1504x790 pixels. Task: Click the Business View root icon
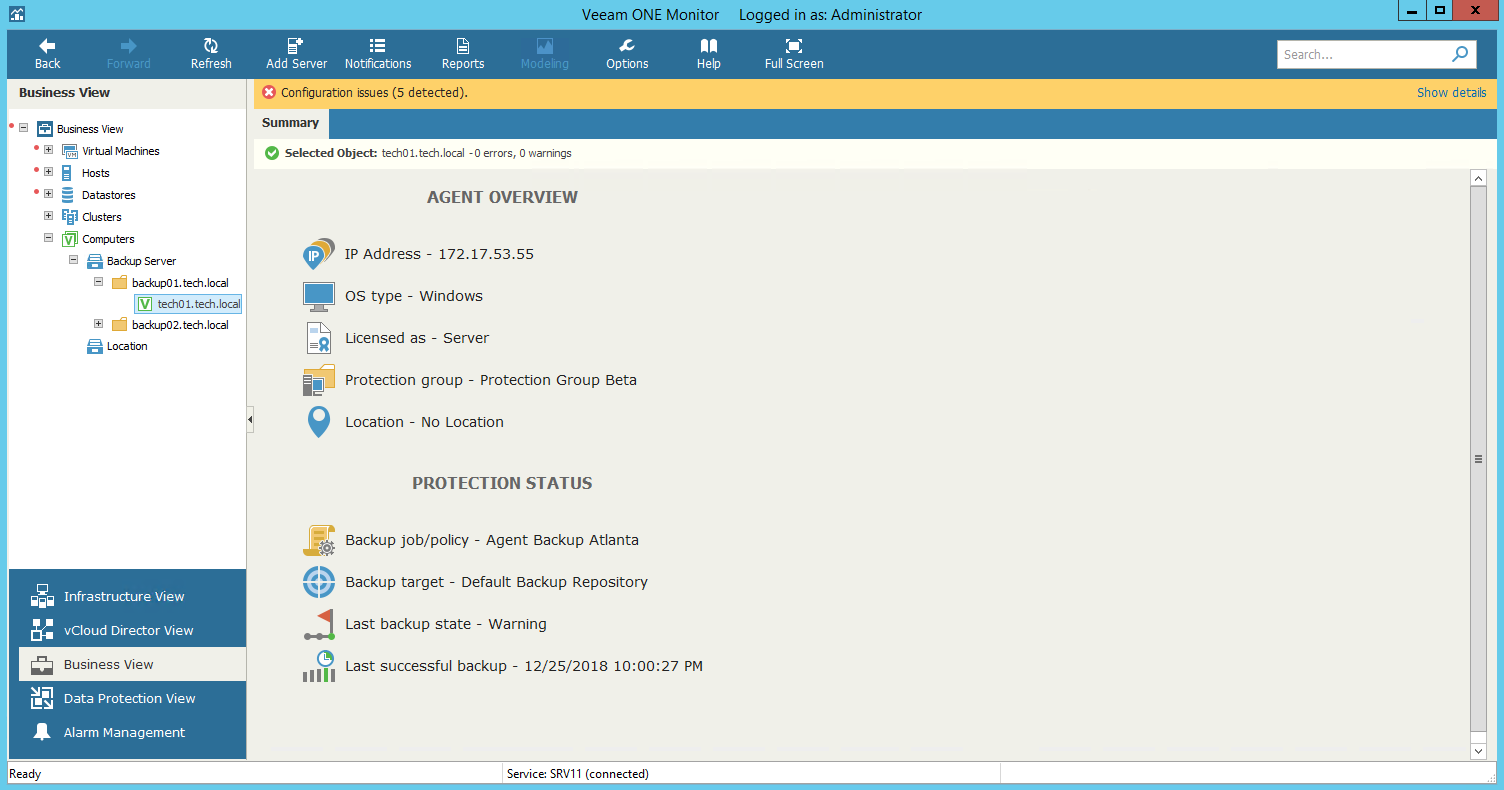[45, 129]
